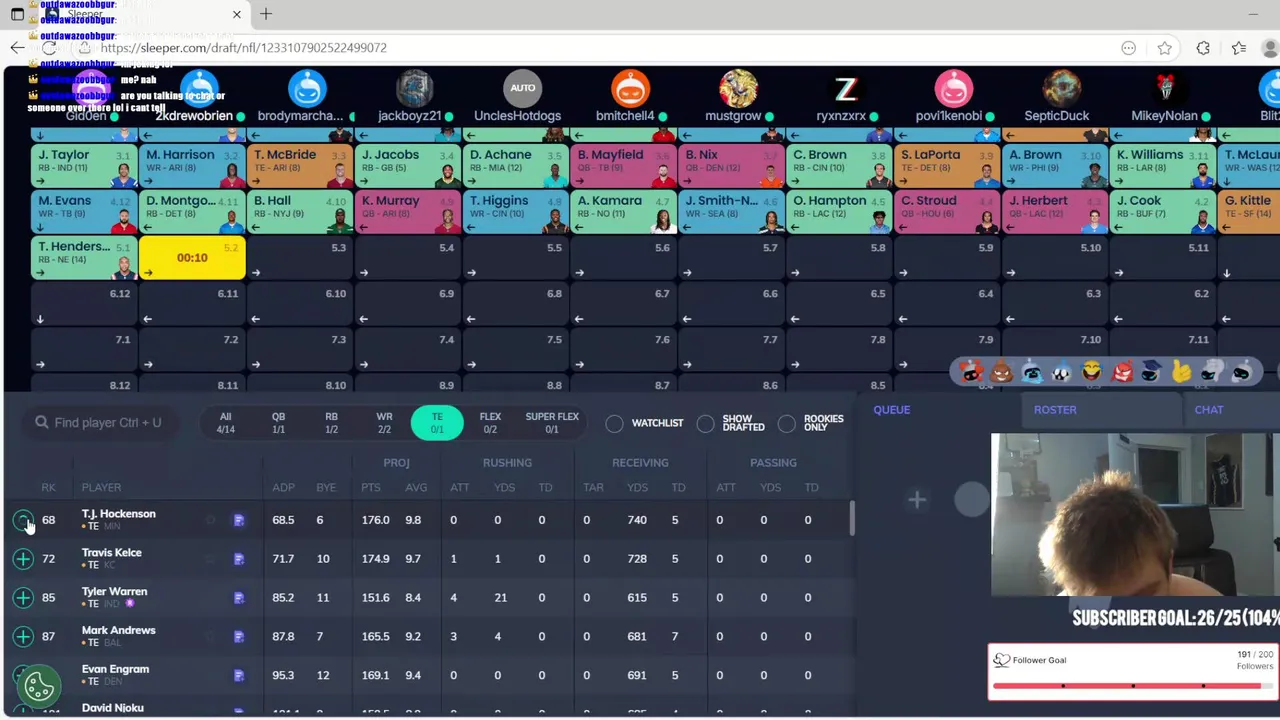This screenshot has height=720, width=1280.
Task: Sort by the BYE column header
Action: click(326, 487)
